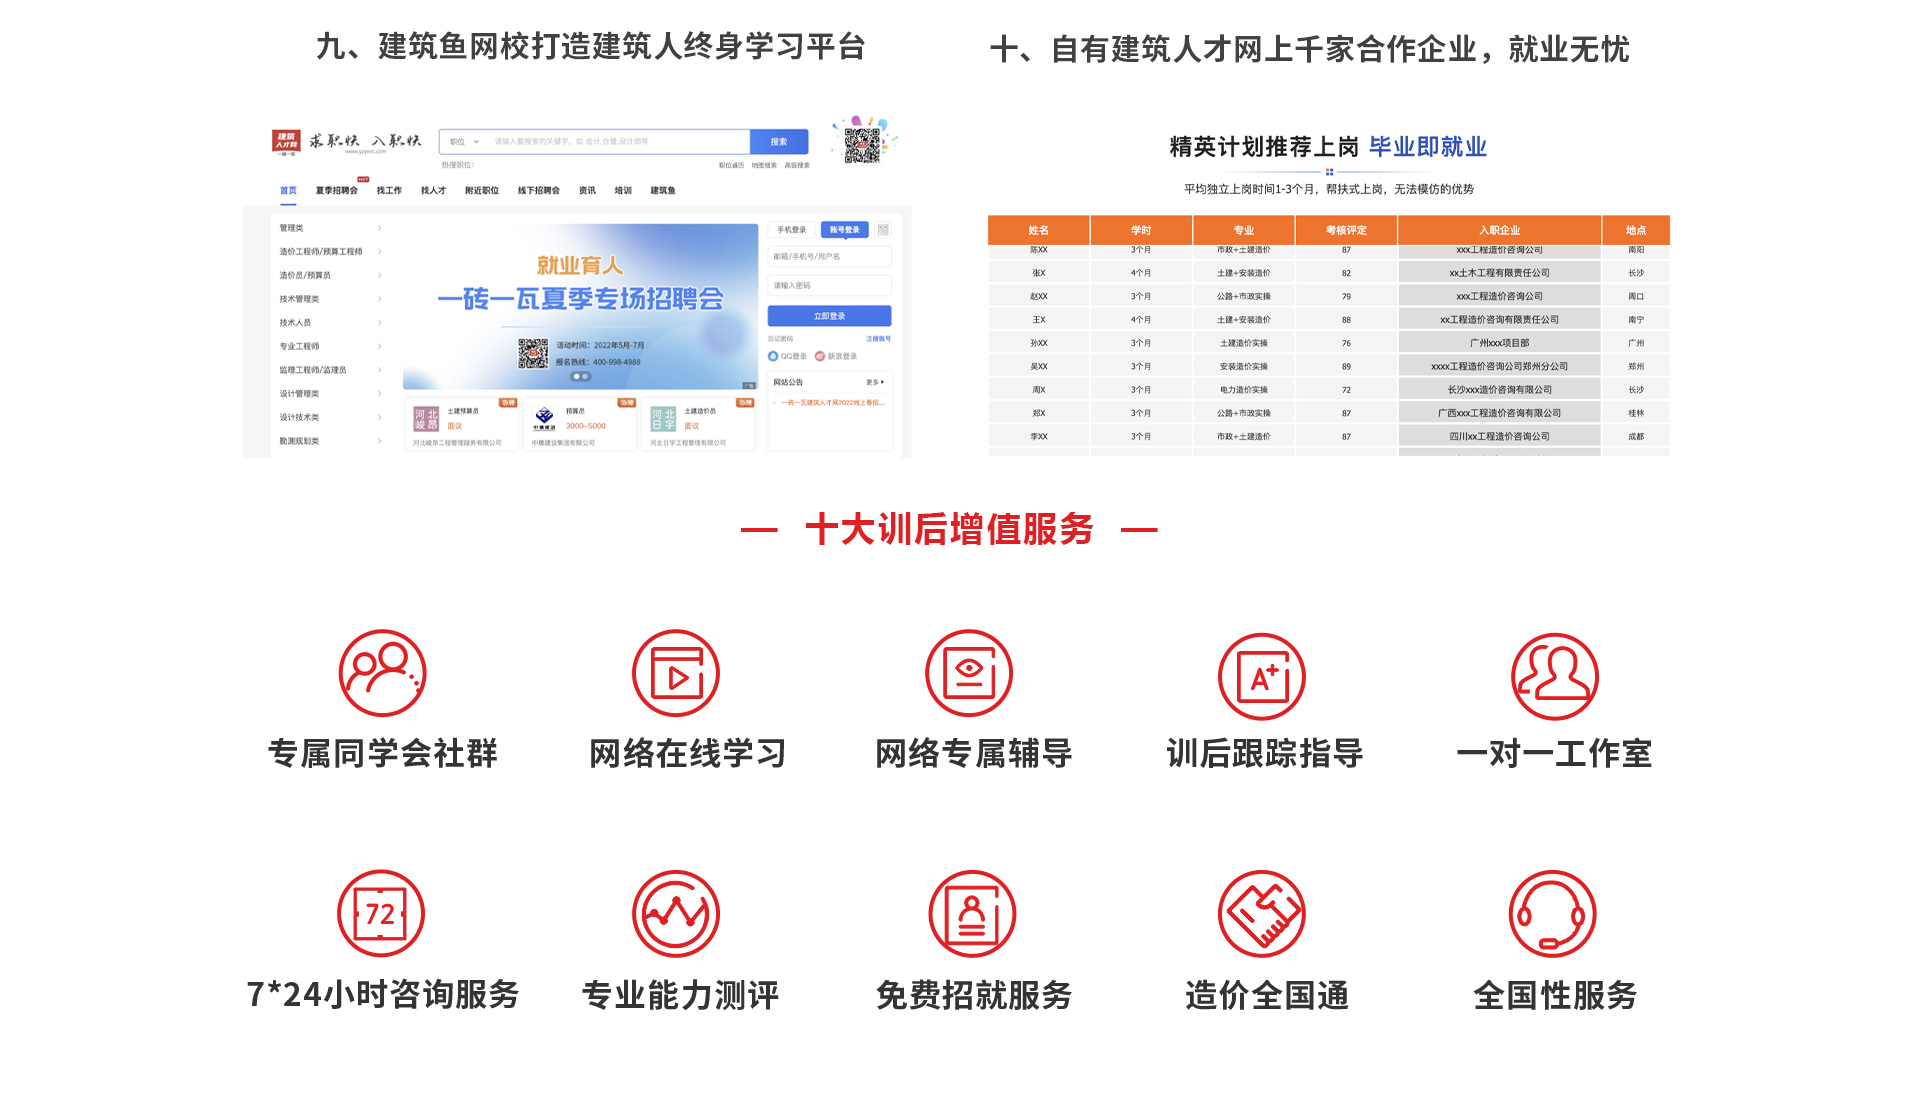
Task: Toggle QR code login beside 账号登录
Action: click(882, 230)
